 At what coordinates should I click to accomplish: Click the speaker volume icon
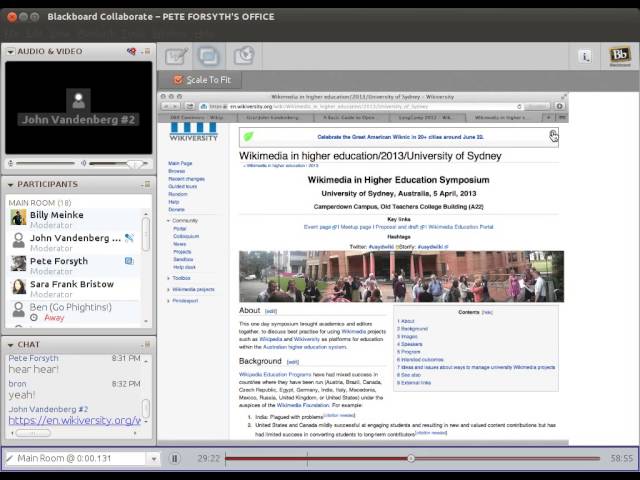[x=83, y=164]
